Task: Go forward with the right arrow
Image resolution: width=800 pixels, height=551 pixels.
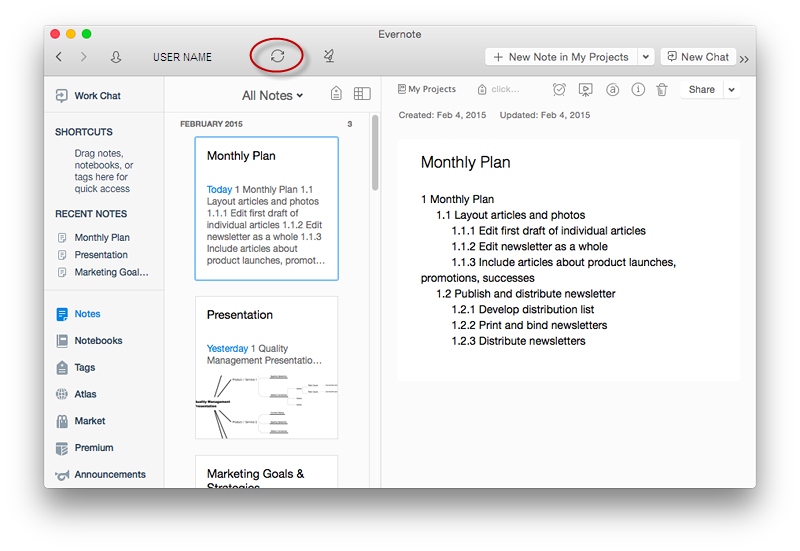Action: (84, 57)
